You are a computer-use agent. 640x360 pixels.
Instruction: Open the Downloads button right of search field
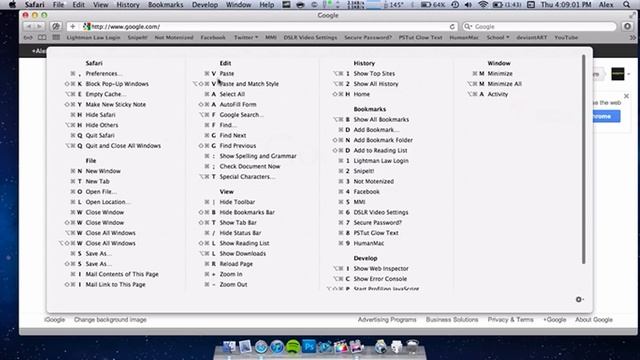[627, 27]
